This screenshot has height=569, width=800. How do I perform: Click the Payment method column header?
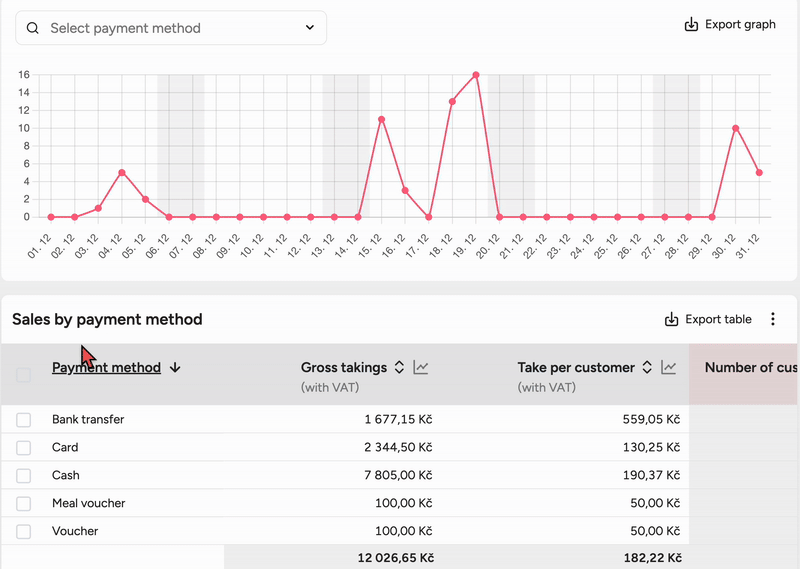click(106, 368)
